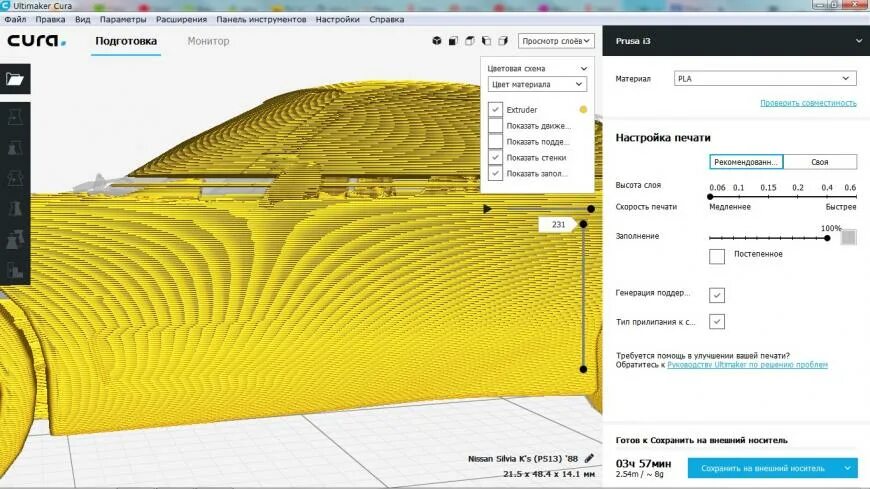Switch to top camera view
Viewport: 870px width, 489px height.
[470, 41]
